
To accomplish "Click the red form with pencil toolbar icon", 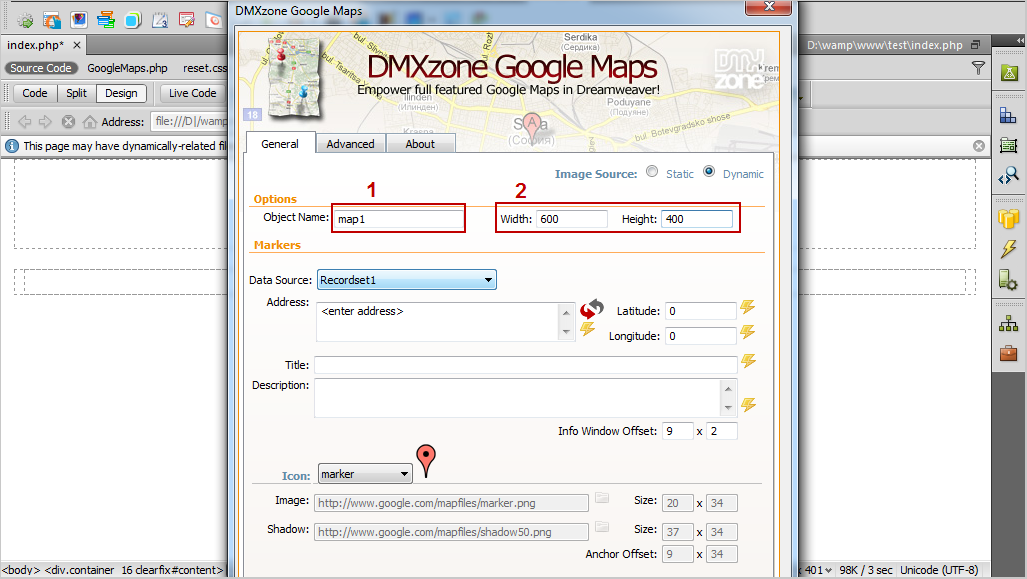I will (187, 20).
